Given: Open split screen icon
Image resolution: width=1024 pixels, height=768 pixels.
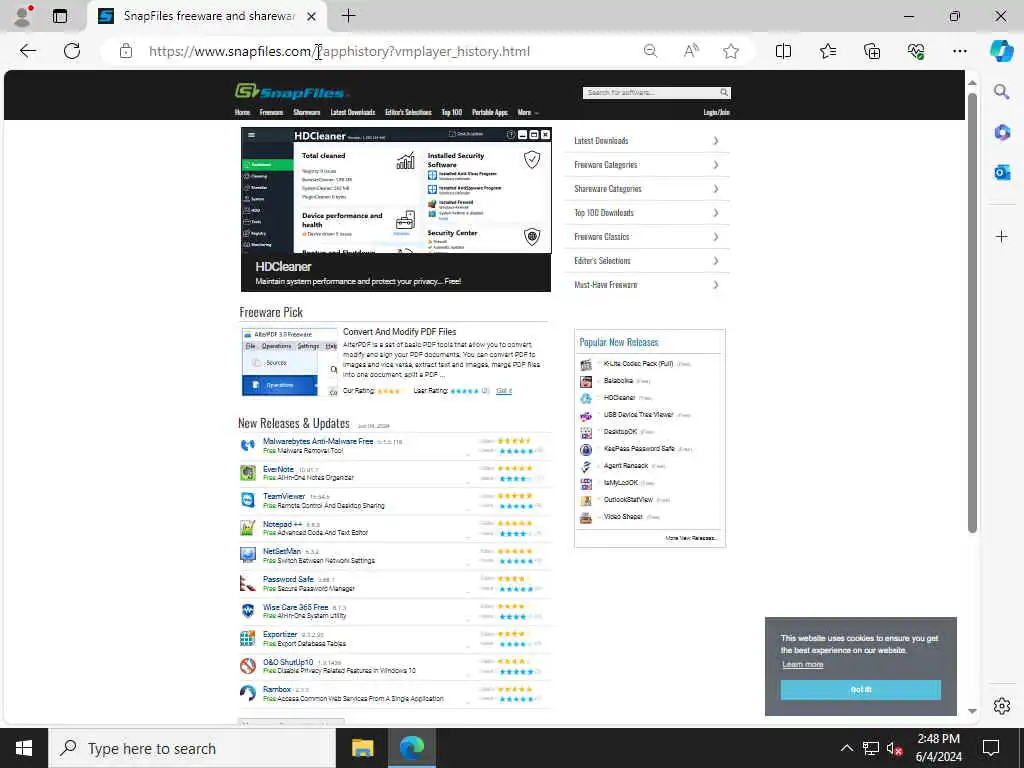Looking at the screenshot, I should click(783, 51).
